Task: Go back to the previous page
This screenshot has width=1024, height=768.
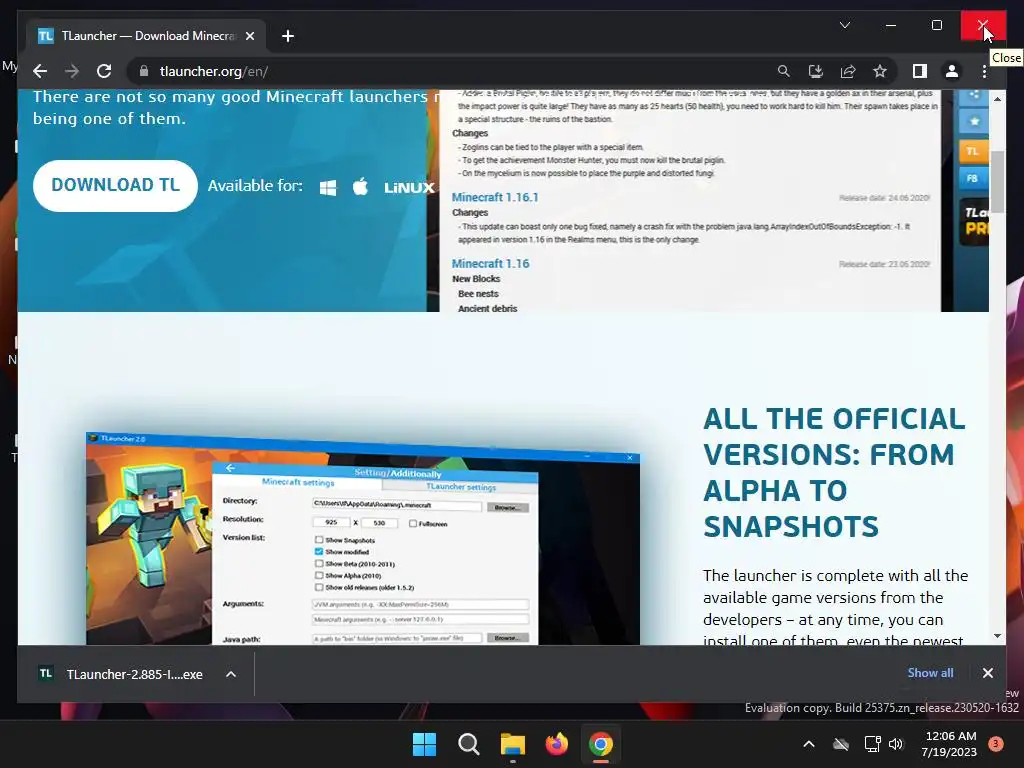Action: (x=40, y=71)
